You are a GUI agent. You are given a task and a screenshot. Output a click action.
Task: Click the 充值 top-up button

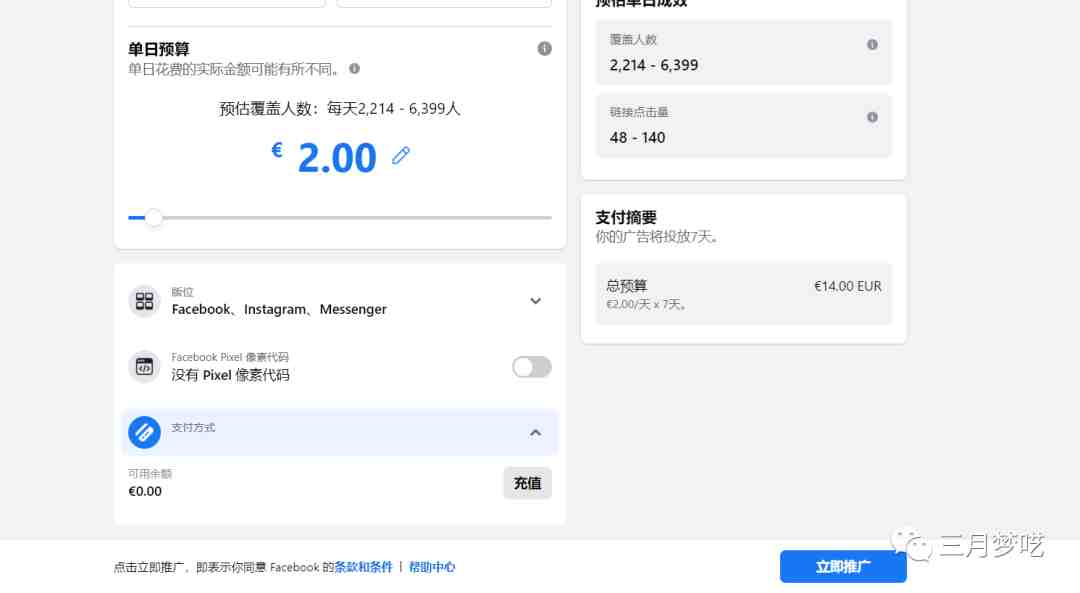(527, 483)
